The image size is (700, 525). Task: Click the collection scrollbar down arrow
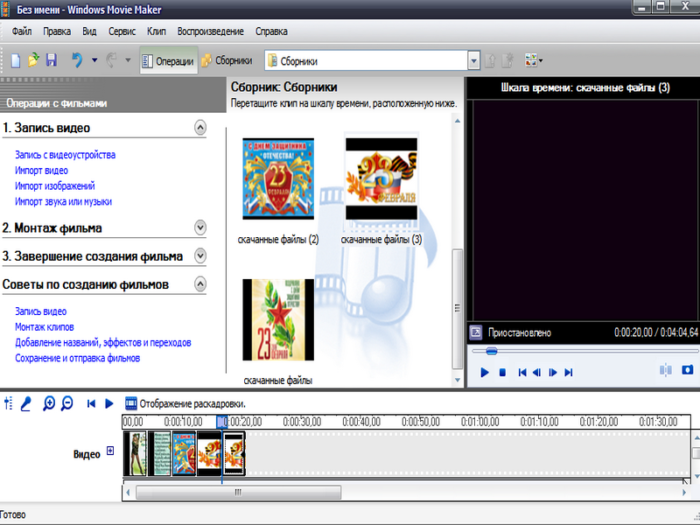point(457,380)
